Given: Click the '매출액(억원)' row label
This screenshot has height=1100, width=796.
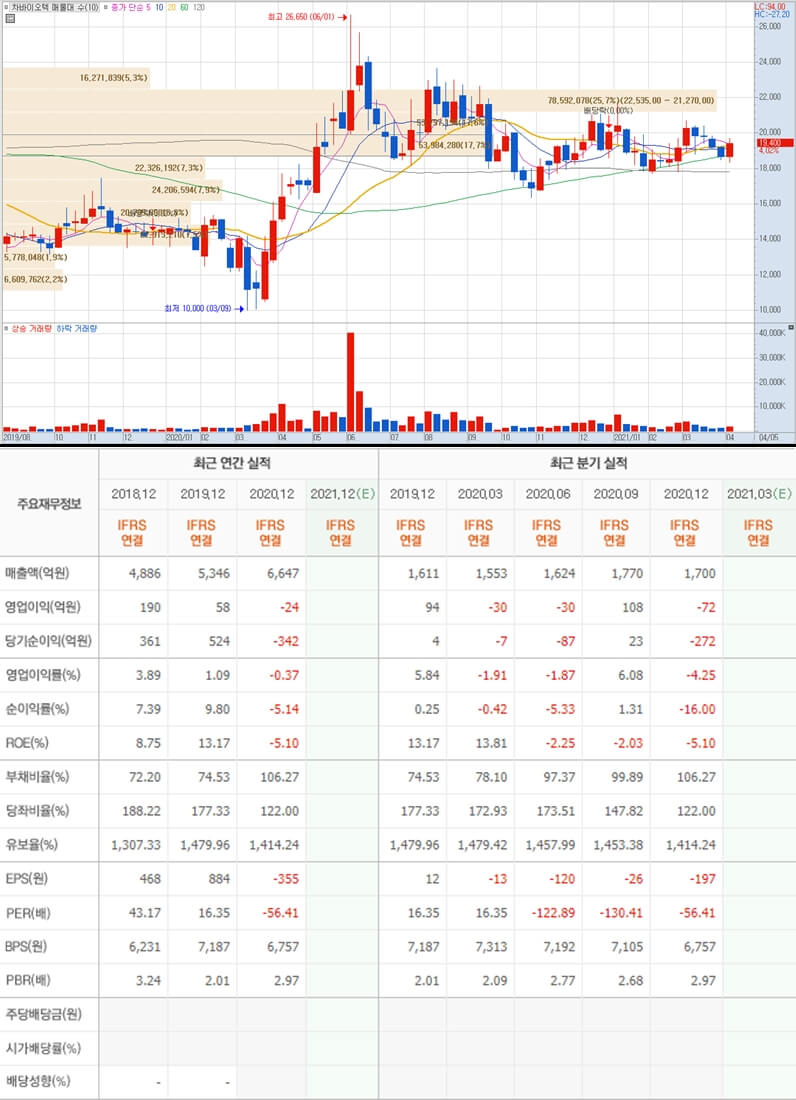Looking at the screenshot, I should tap(39, 573).
